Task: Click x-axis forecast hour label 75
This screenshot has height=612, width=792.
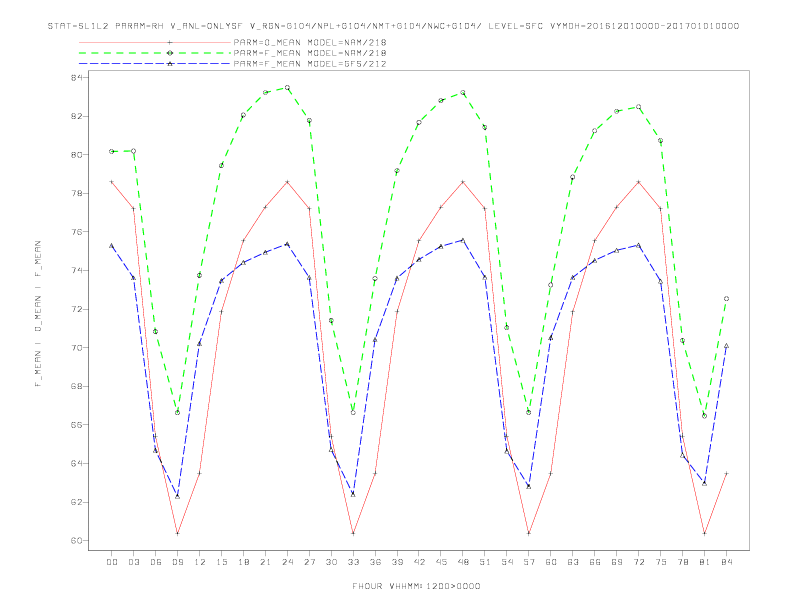Action: (x=661, y=562)
